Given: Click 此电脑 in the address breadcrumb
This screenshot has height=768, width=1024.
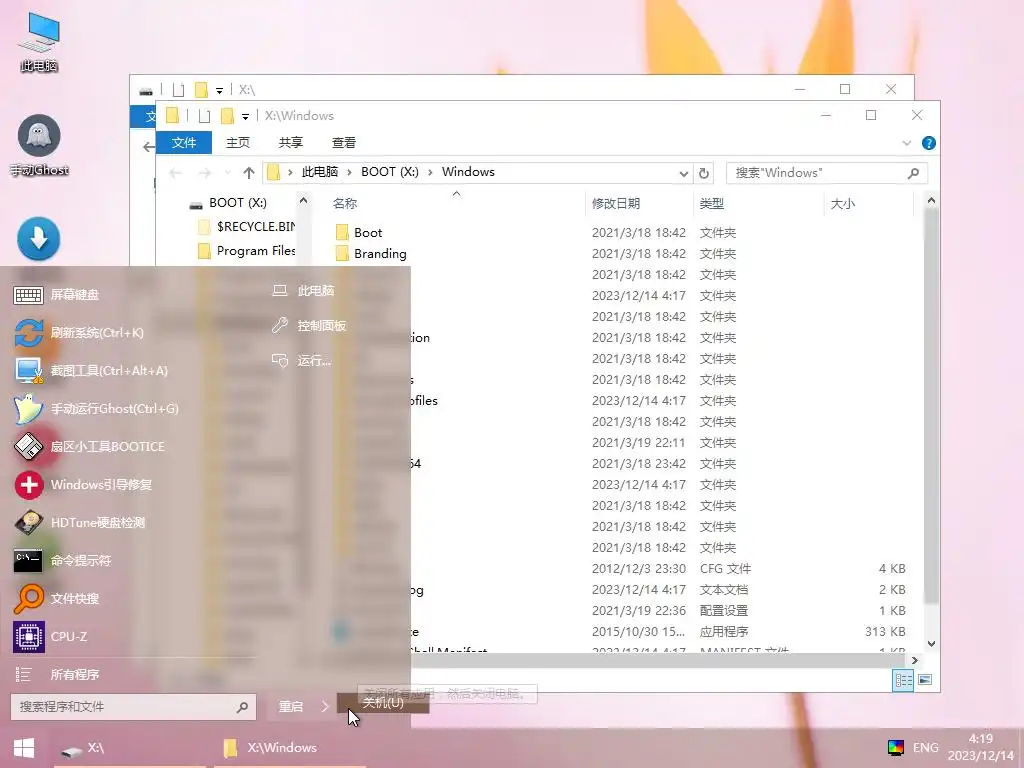Looking at the screenshot, I should pyautogui.click(x=319, y=172).
